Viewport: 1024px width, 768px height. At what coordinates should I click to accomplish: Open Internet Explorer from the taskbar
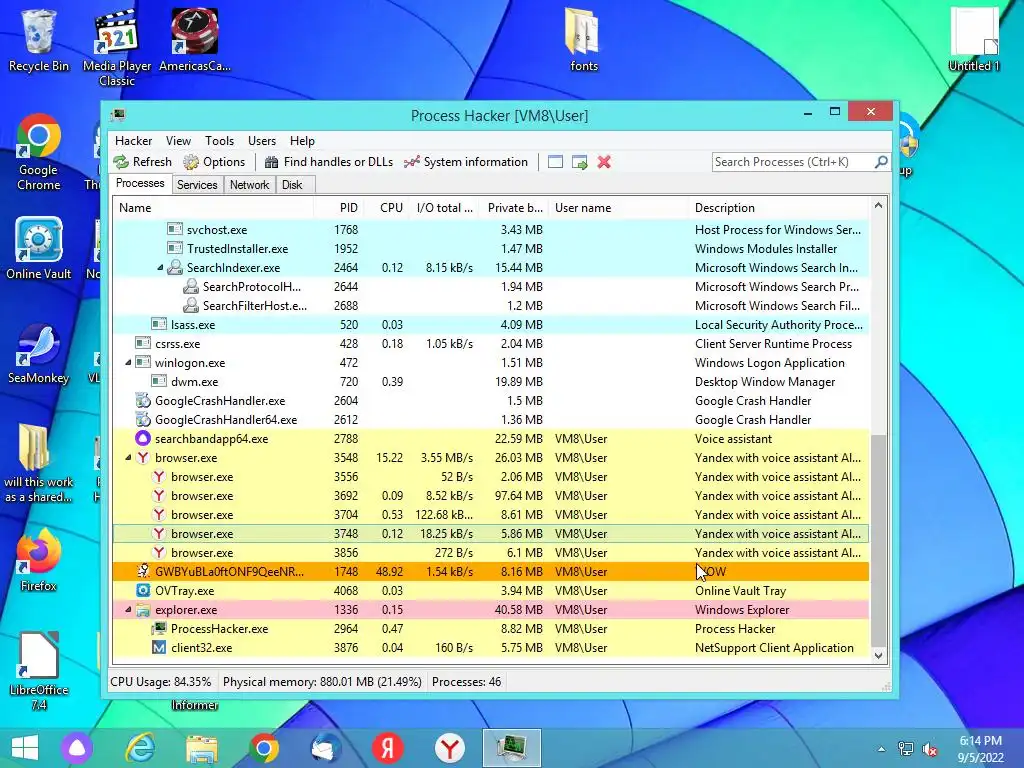pos(140,748)
